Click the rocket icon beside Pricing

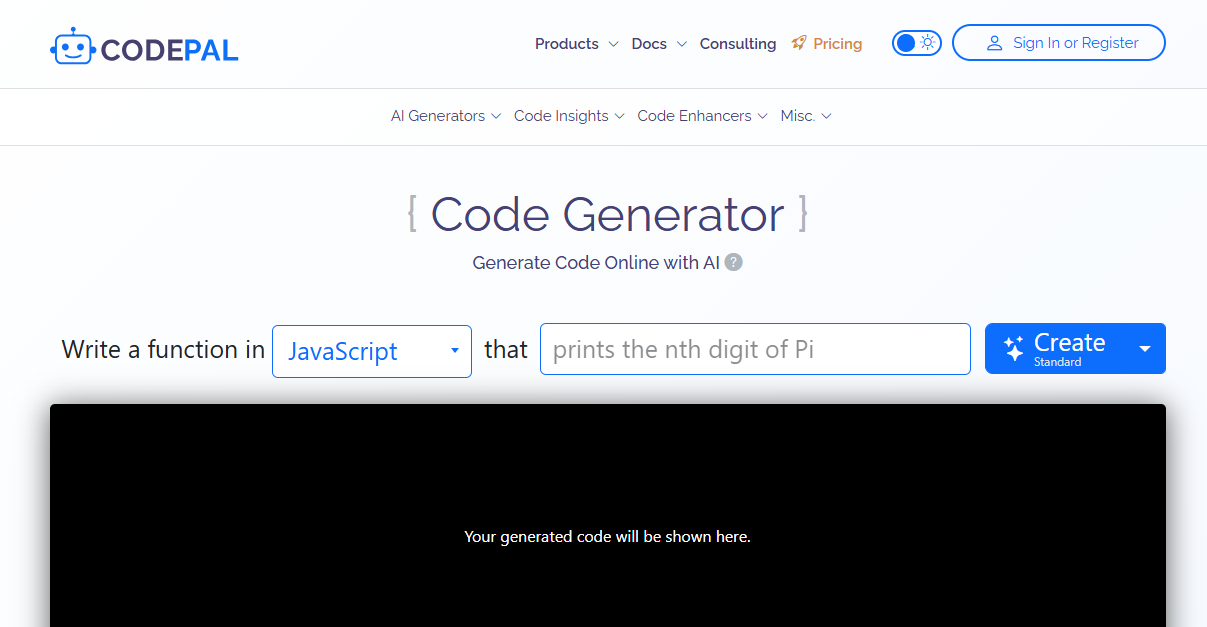click(798, 43)
